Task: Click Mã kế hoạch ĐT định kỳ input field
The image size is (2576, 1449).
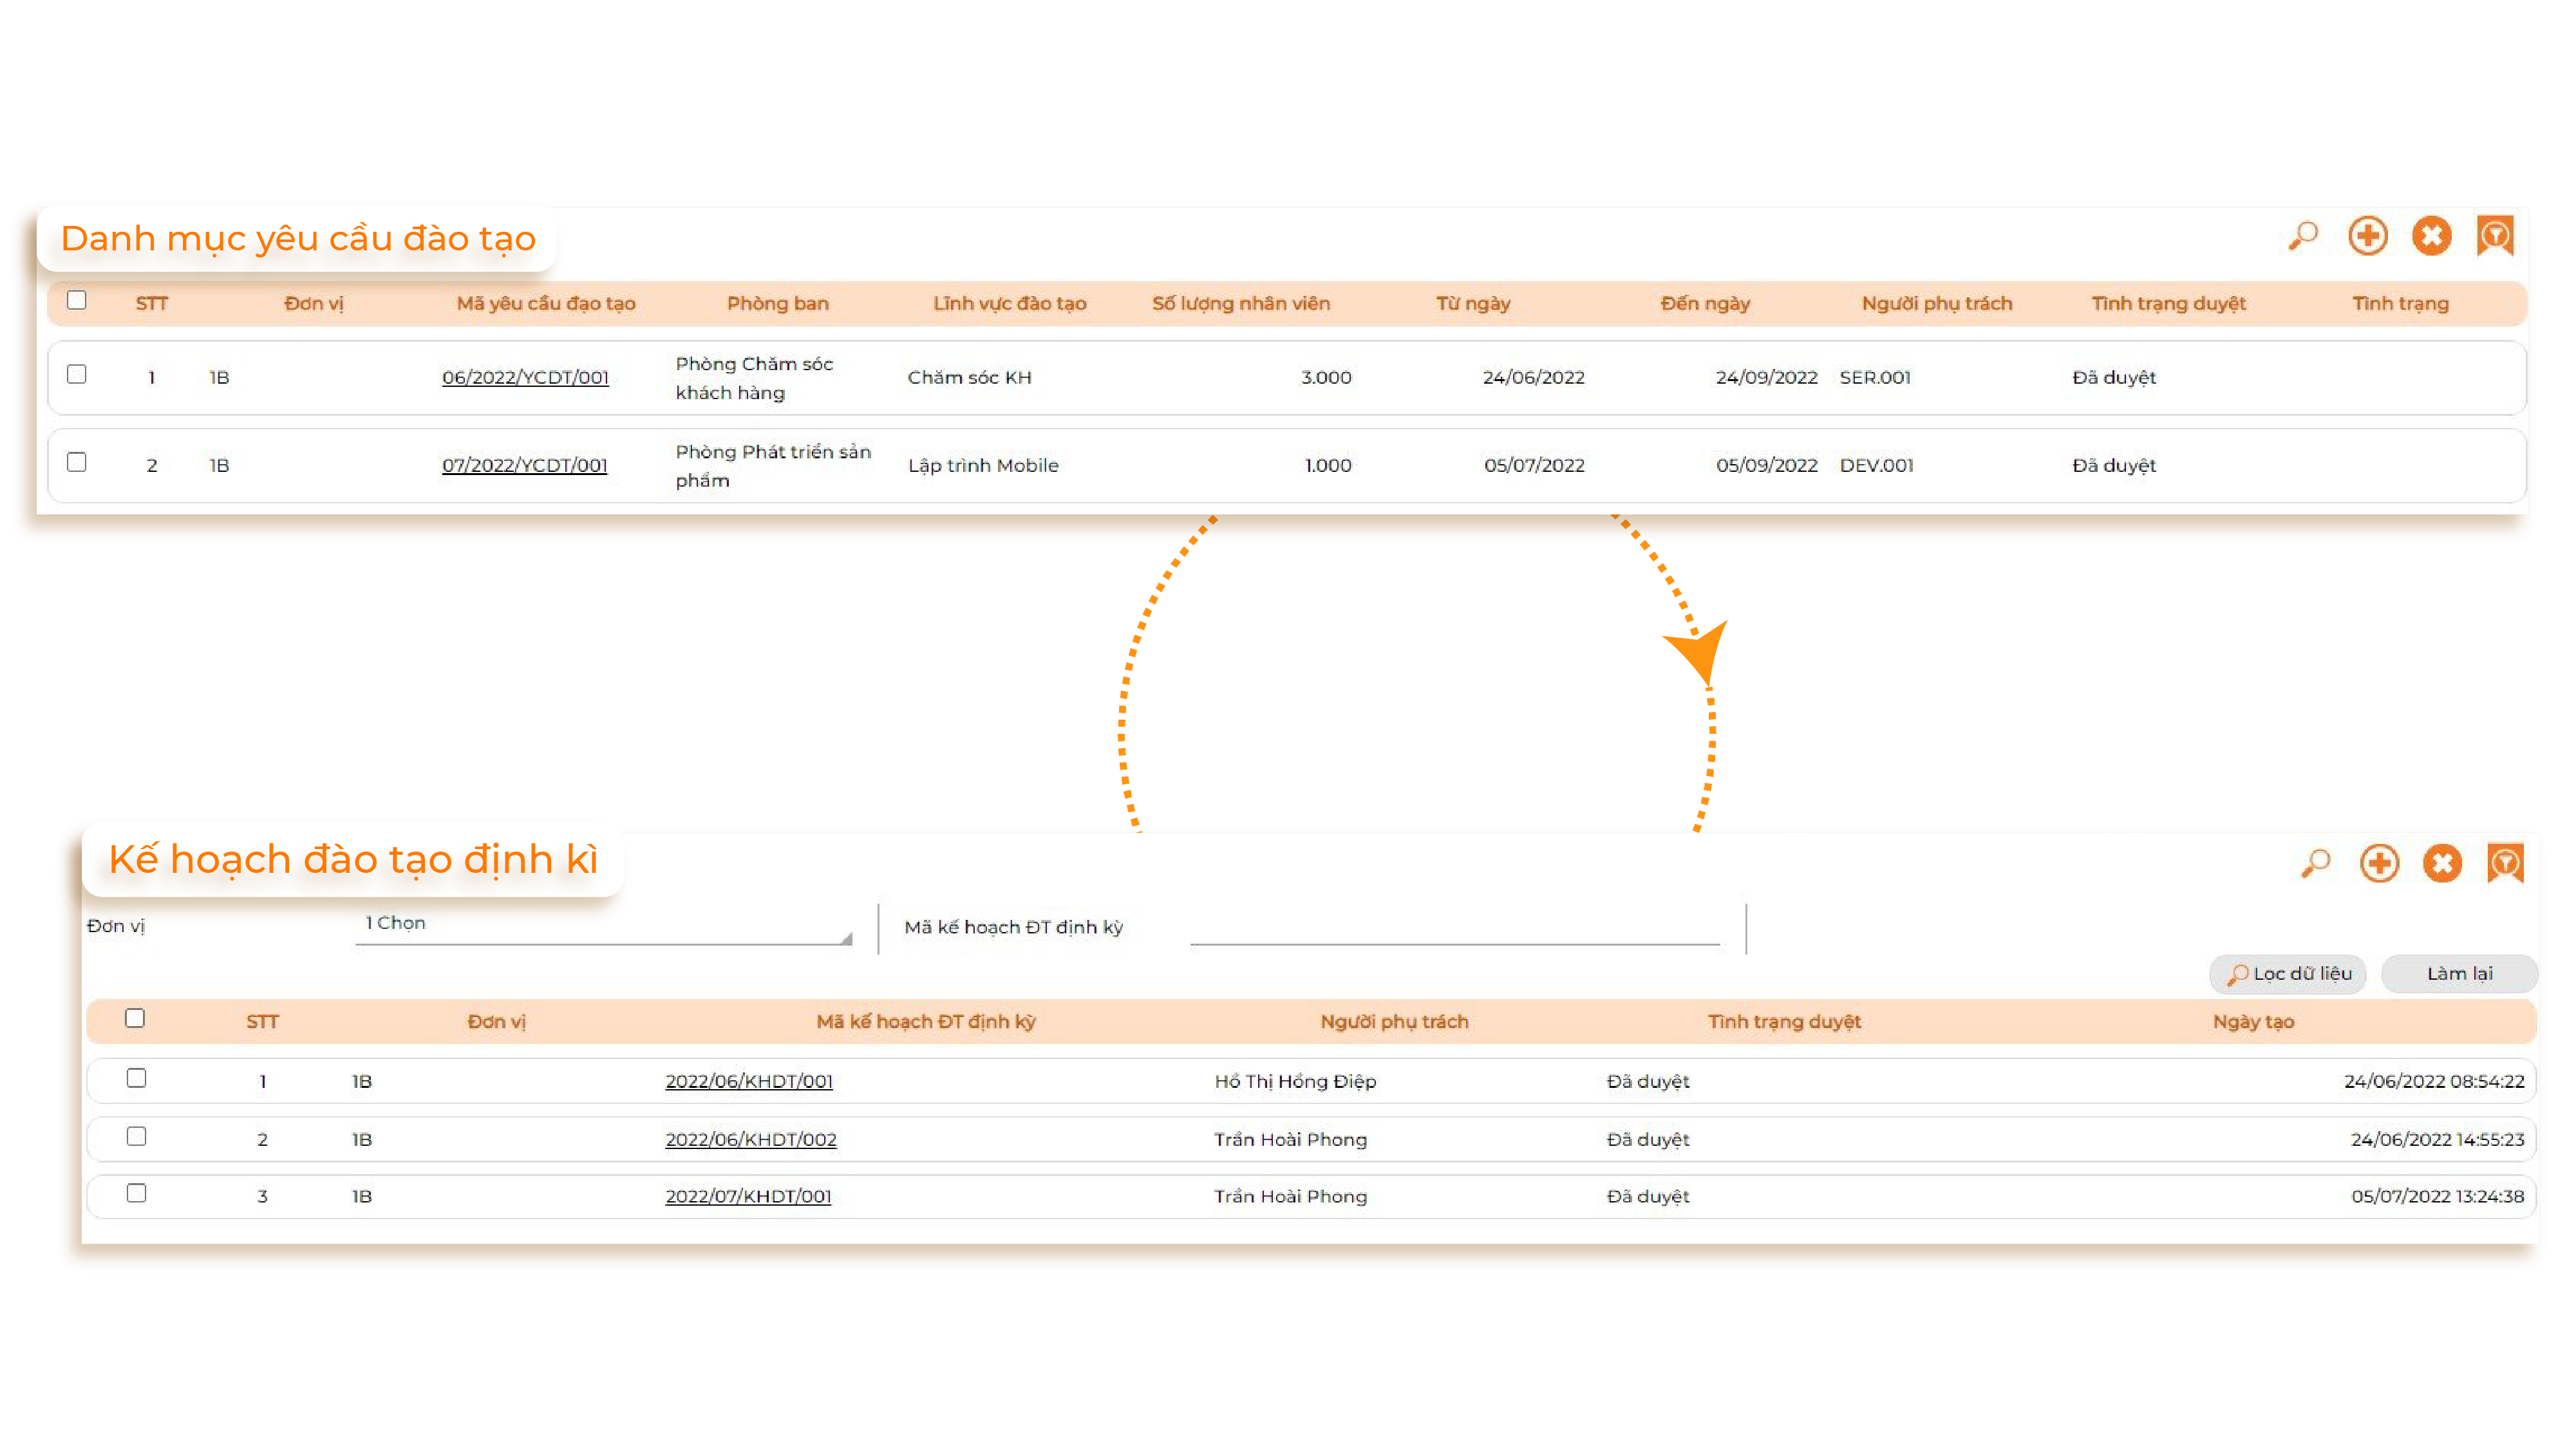Action: [x=1454, y=928]
